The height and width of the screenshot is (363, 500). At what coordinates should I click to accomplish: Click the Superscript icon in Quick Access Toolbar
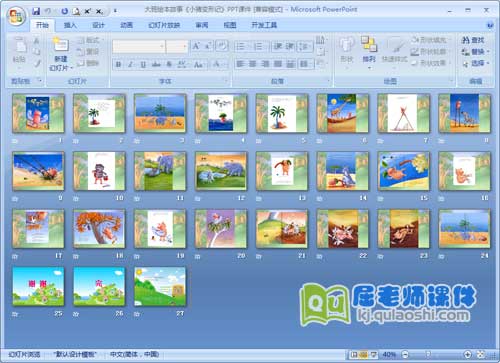[87, 11]
